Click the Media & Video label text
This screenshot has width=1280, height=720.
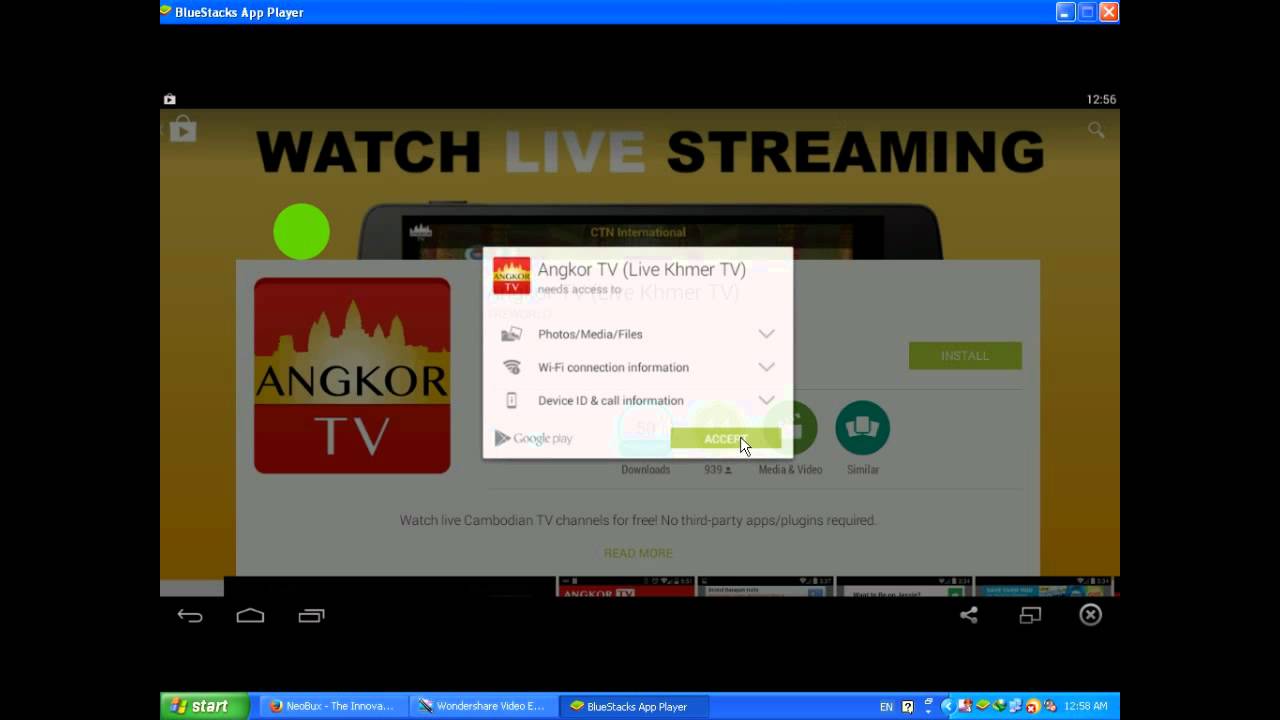coord(790,470)
